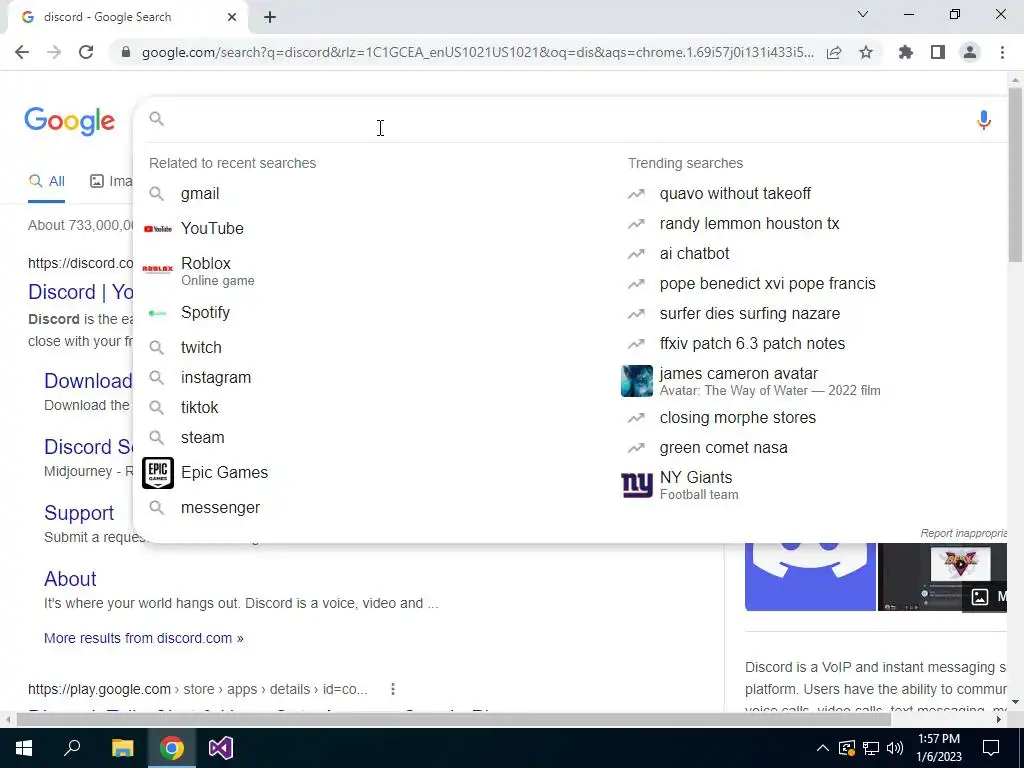Image resolution: width=1024 pixels, height=768 pixels.
Task: Open the Chrome profile avatar
Action: [x=970, y=52]
